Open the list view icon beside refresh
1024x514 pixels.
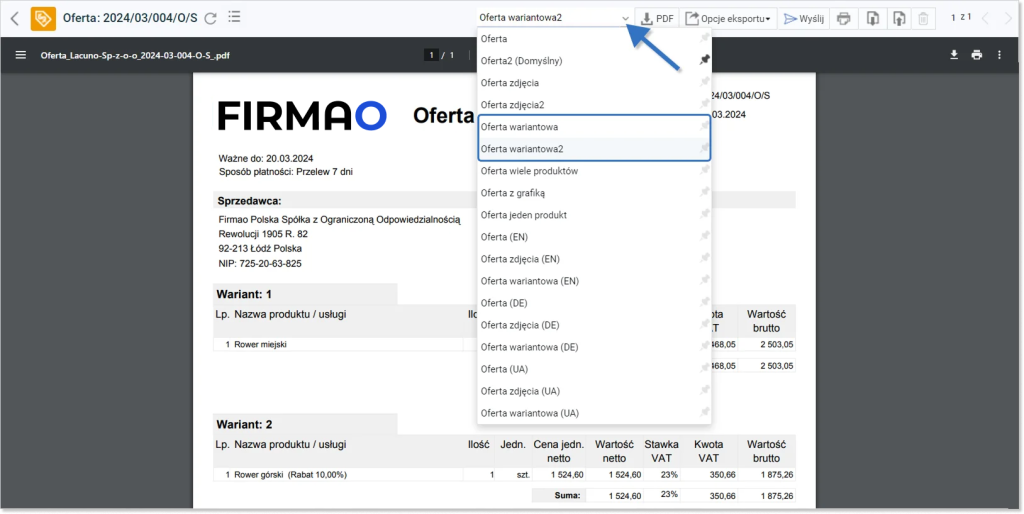tap(234, 17)
